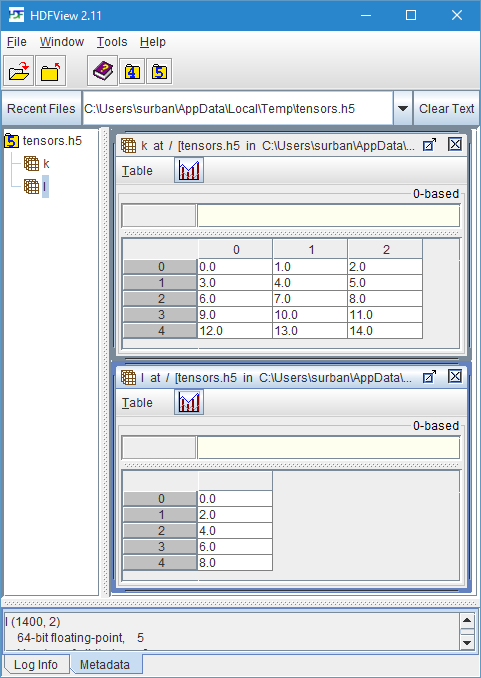Click the metadata panel scroll up arrow
481x678 pixels.
(467, 621)
